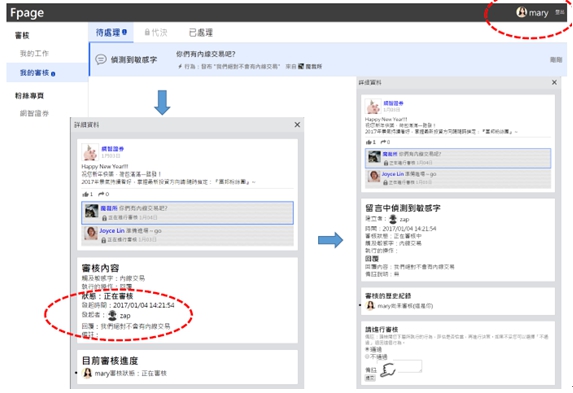Click the zap avatar under 留言中偵測到敏感字
This screenshot has width=573, height=393.
click(x=393, y=219)
